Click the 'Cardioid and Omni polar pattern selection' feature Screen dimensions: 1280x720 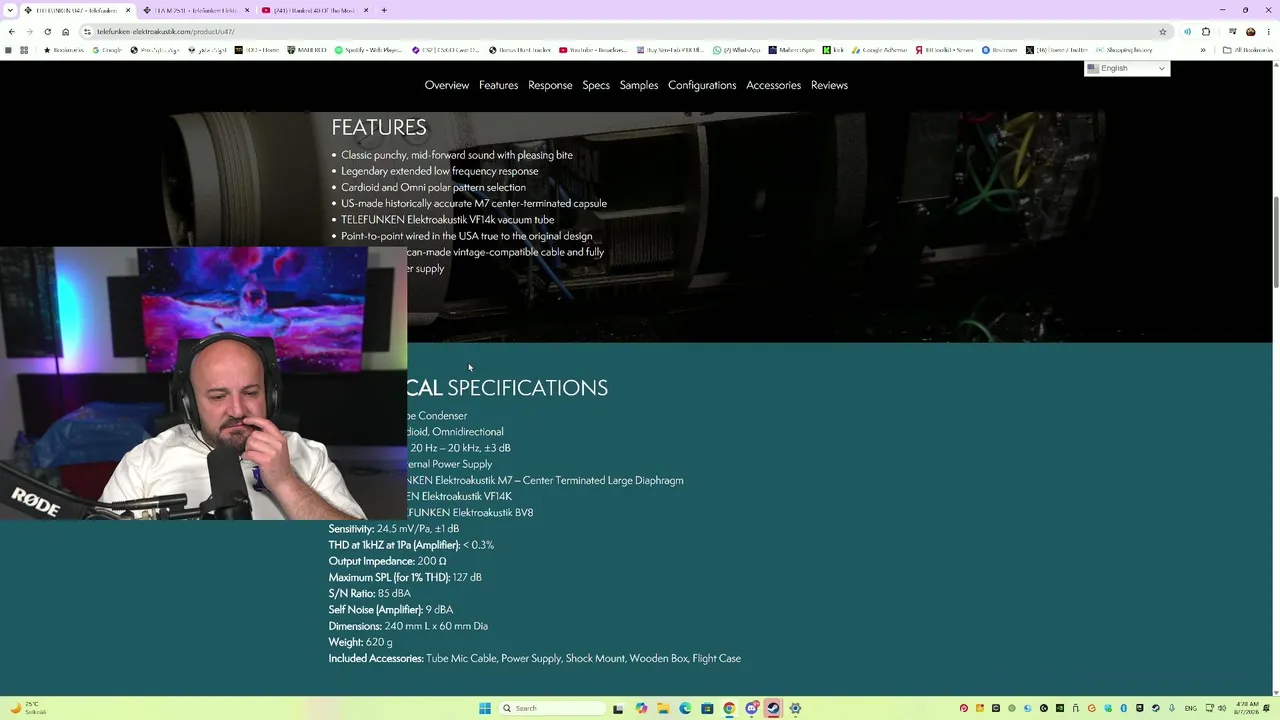tap(433, 187)
